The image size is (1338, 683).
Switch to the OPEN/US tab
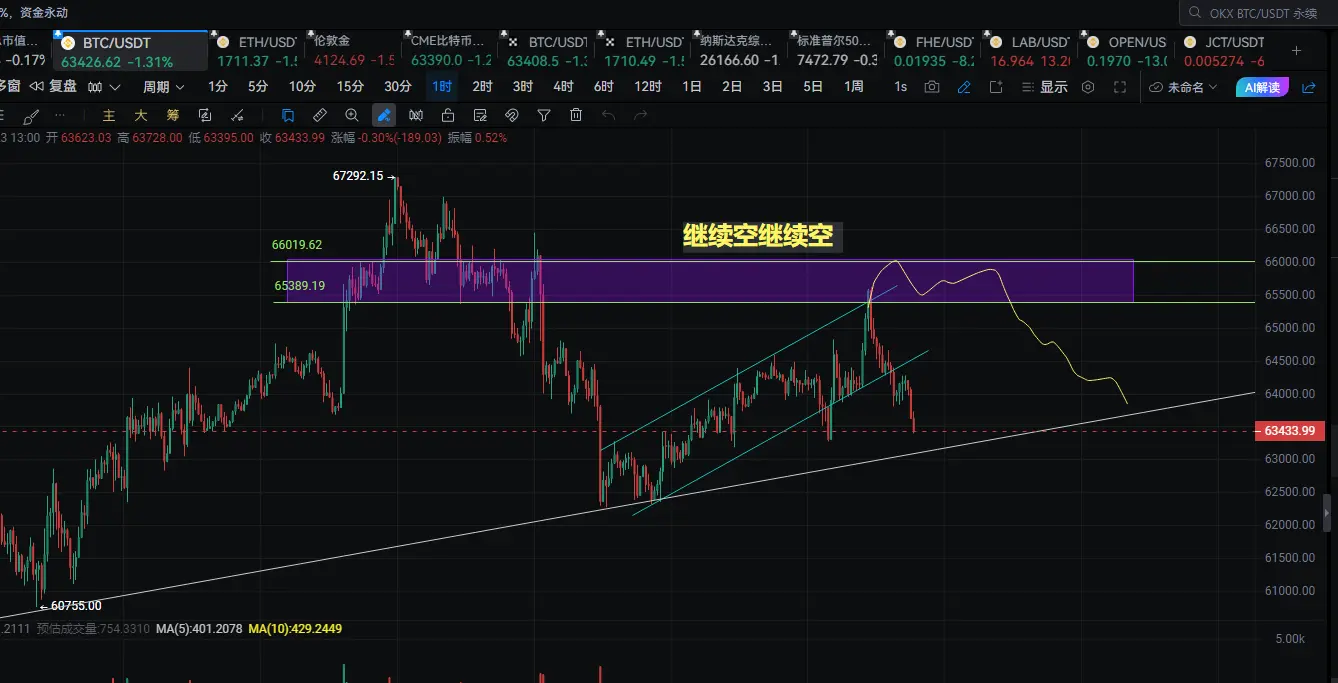pos(1126,51)
